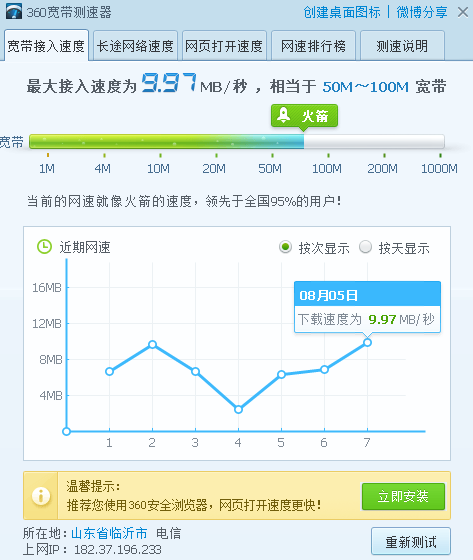Select the 按天显示 radio button
This screenshot has width=473, height=560.
[x=365, y=247]
